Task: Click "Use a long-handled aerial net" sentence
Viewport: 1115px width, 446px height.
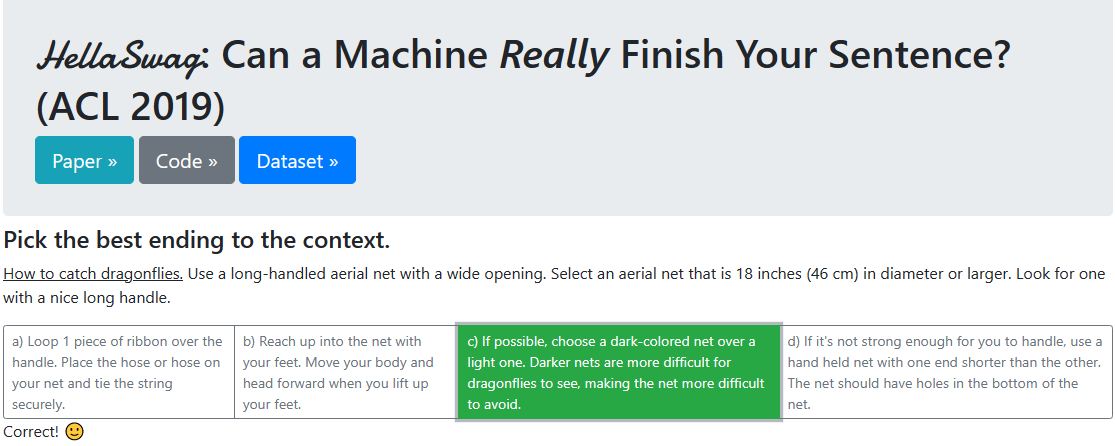Action: [290, 273]
